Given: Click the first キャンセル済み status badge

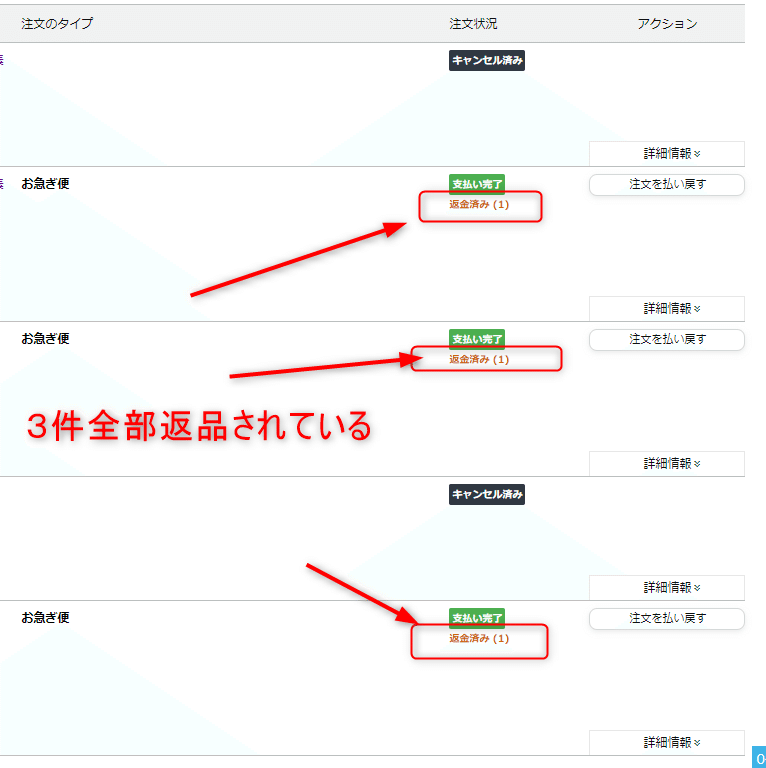Looking at the screenshot, I should 487,60.
